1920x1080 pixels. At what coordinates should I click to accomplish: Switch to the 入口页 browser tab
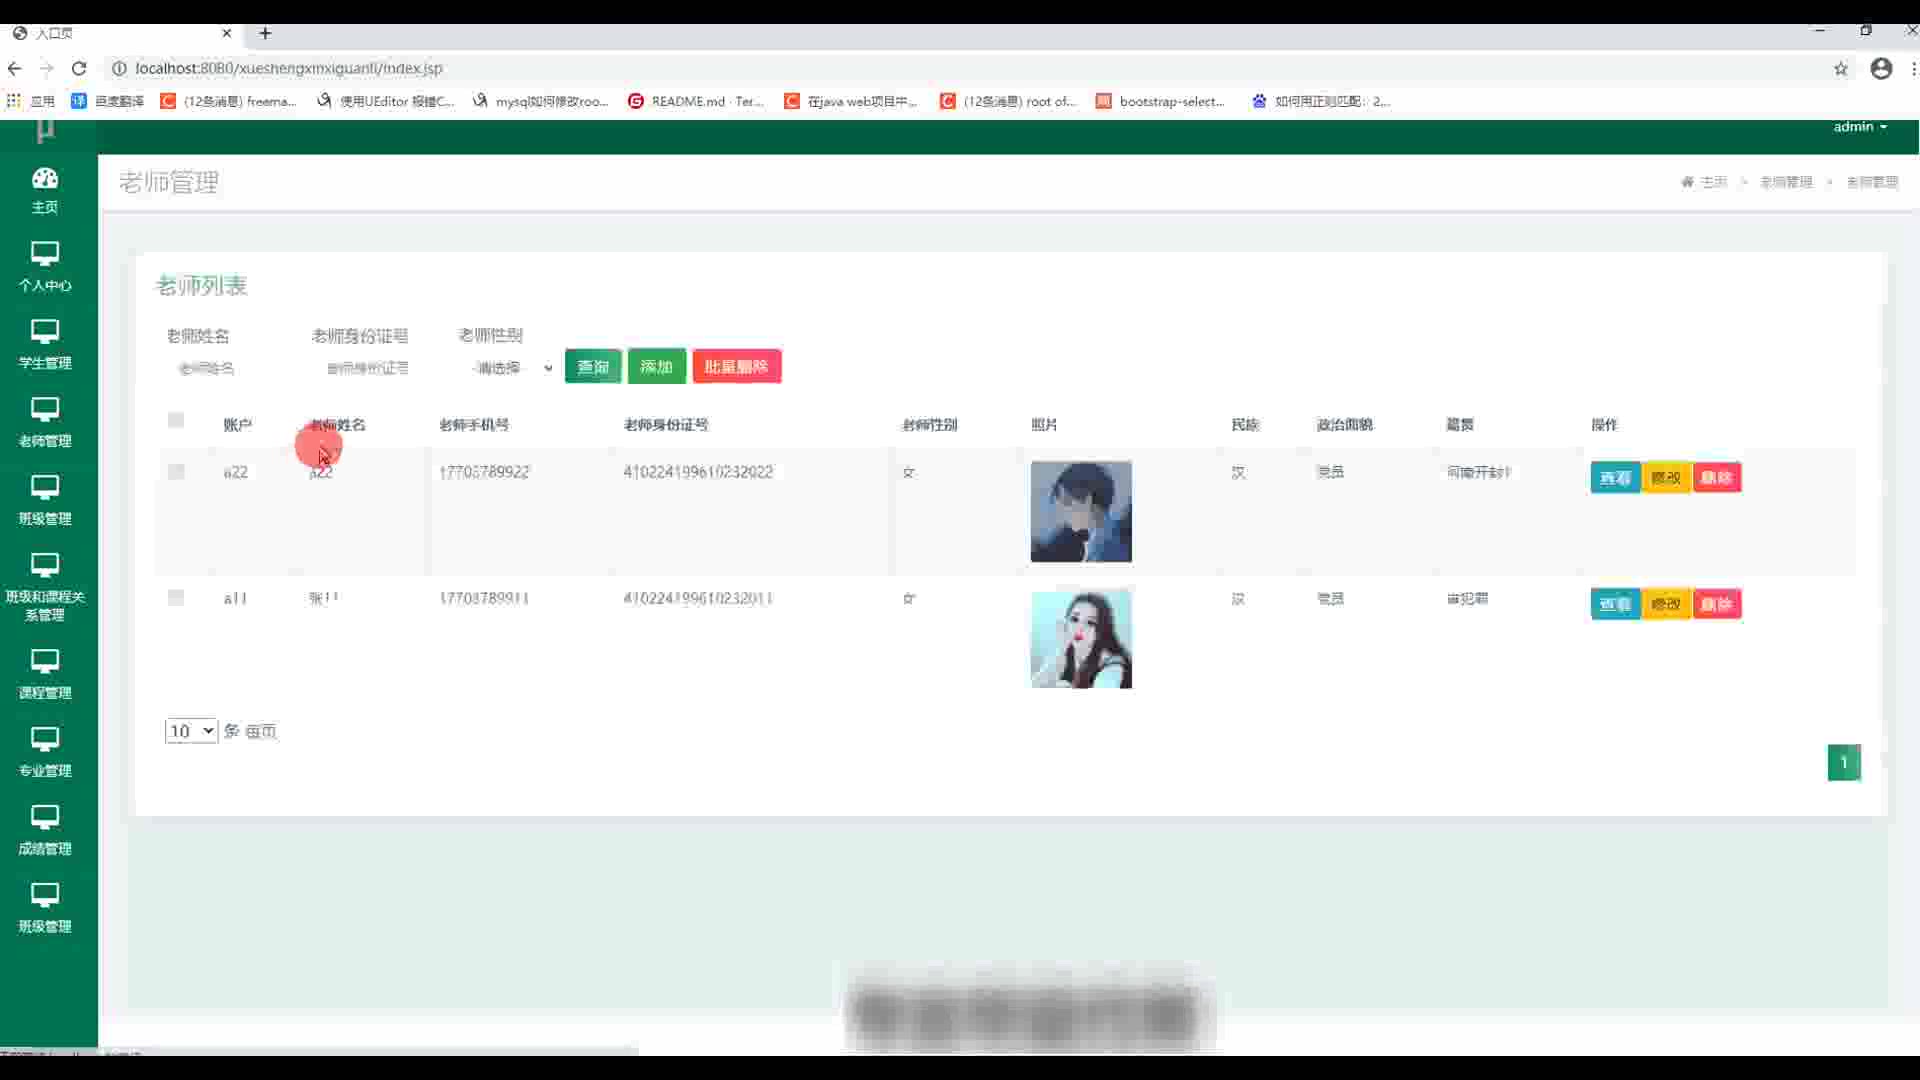pyautogui.click(x=120, y=33)
